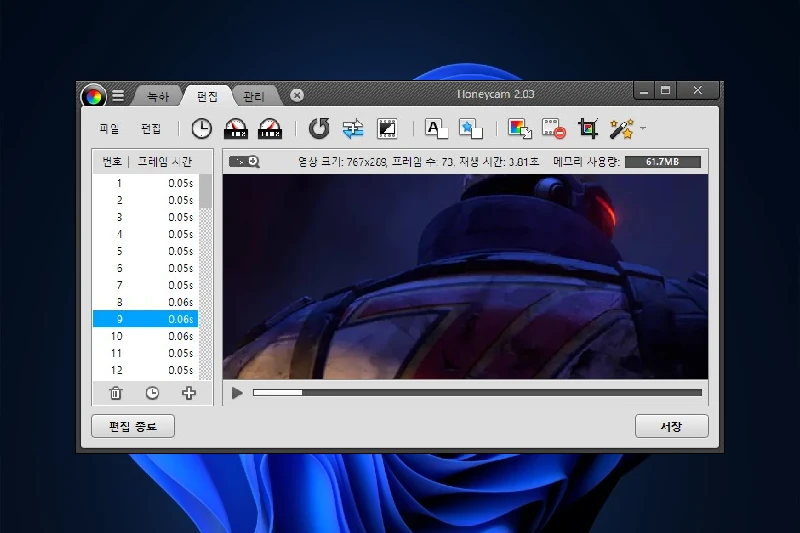Screen dimensions: 800x533
Task: Insert sticker image with star icon
Action: pyautogui.click(x=470, y=129)
